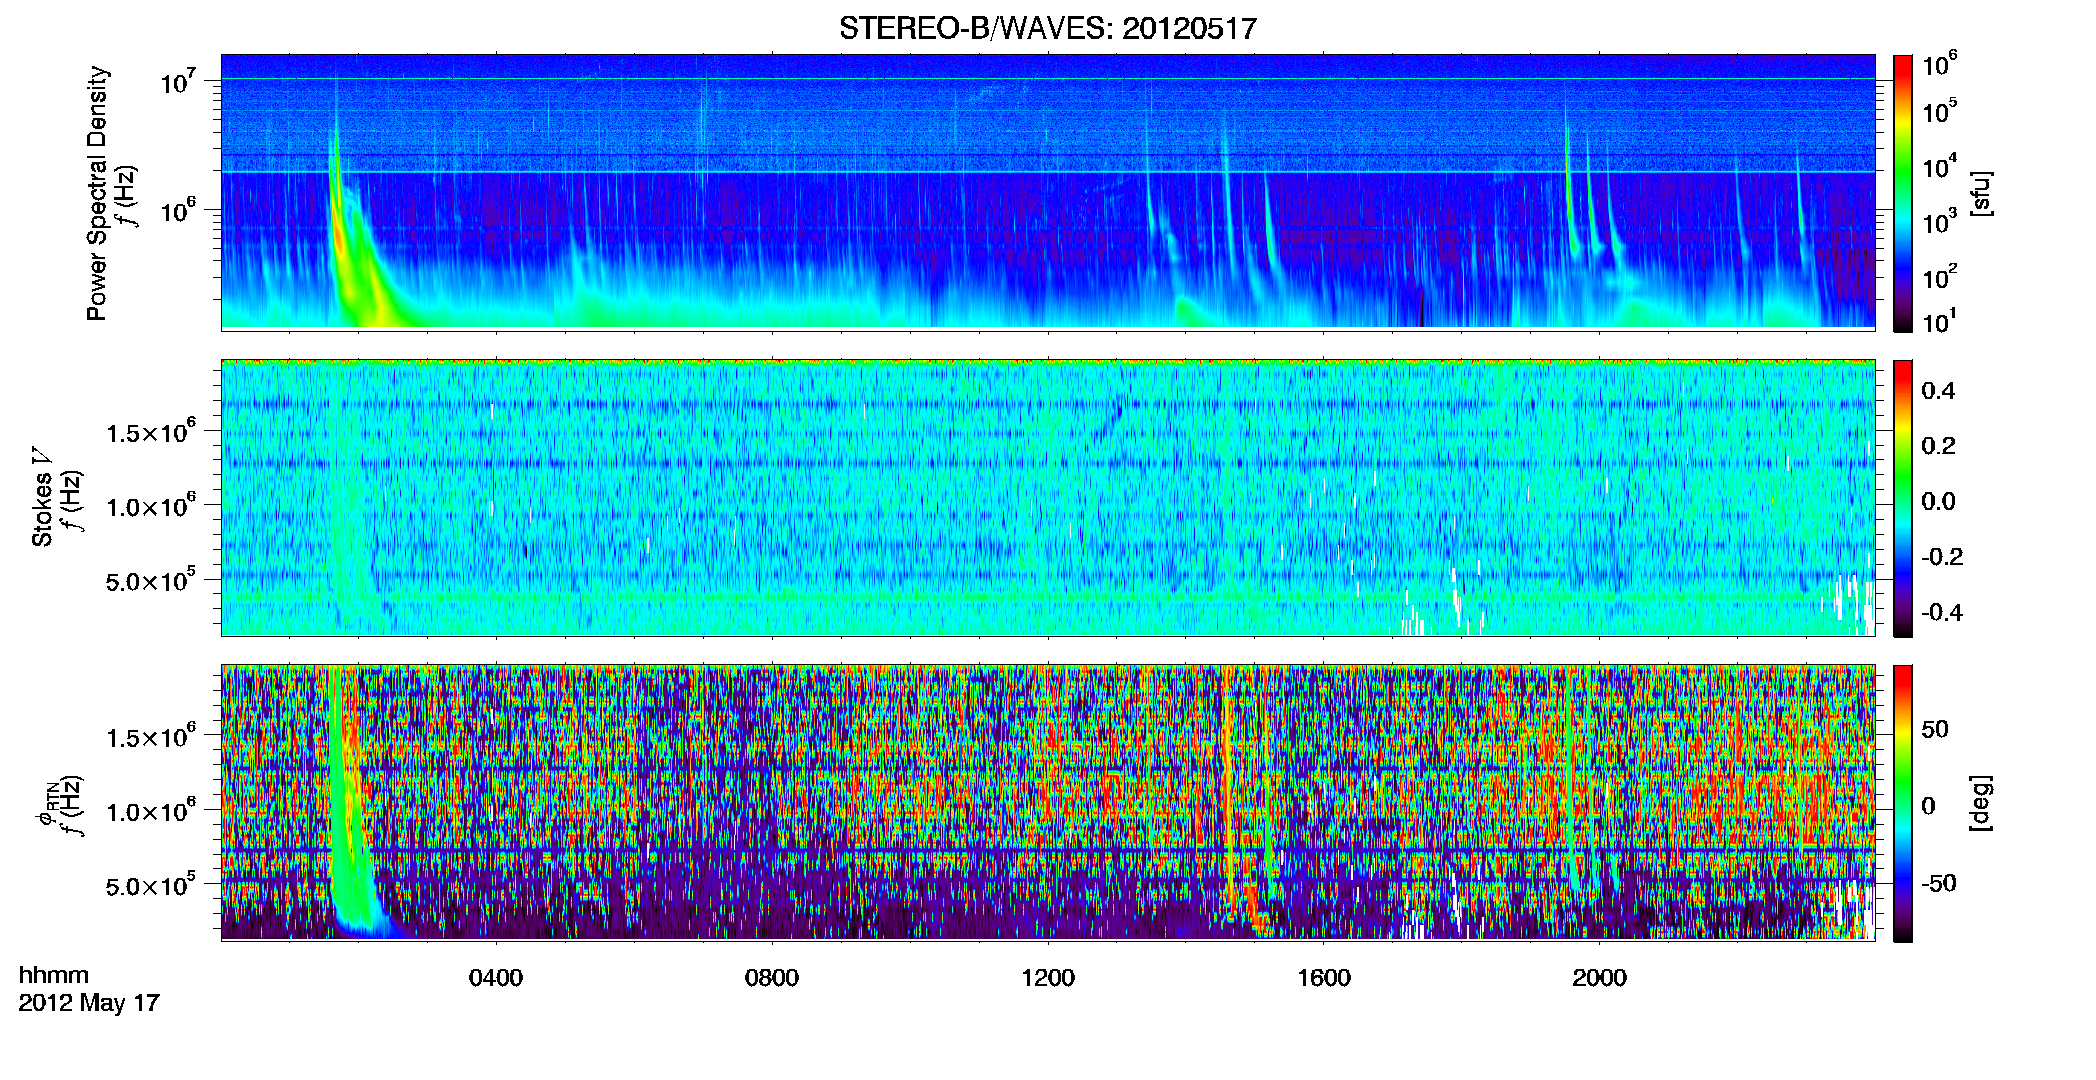2096x1080 pixels.
Task: Click the 1600 time tick label
Action: click(1324, 978)
